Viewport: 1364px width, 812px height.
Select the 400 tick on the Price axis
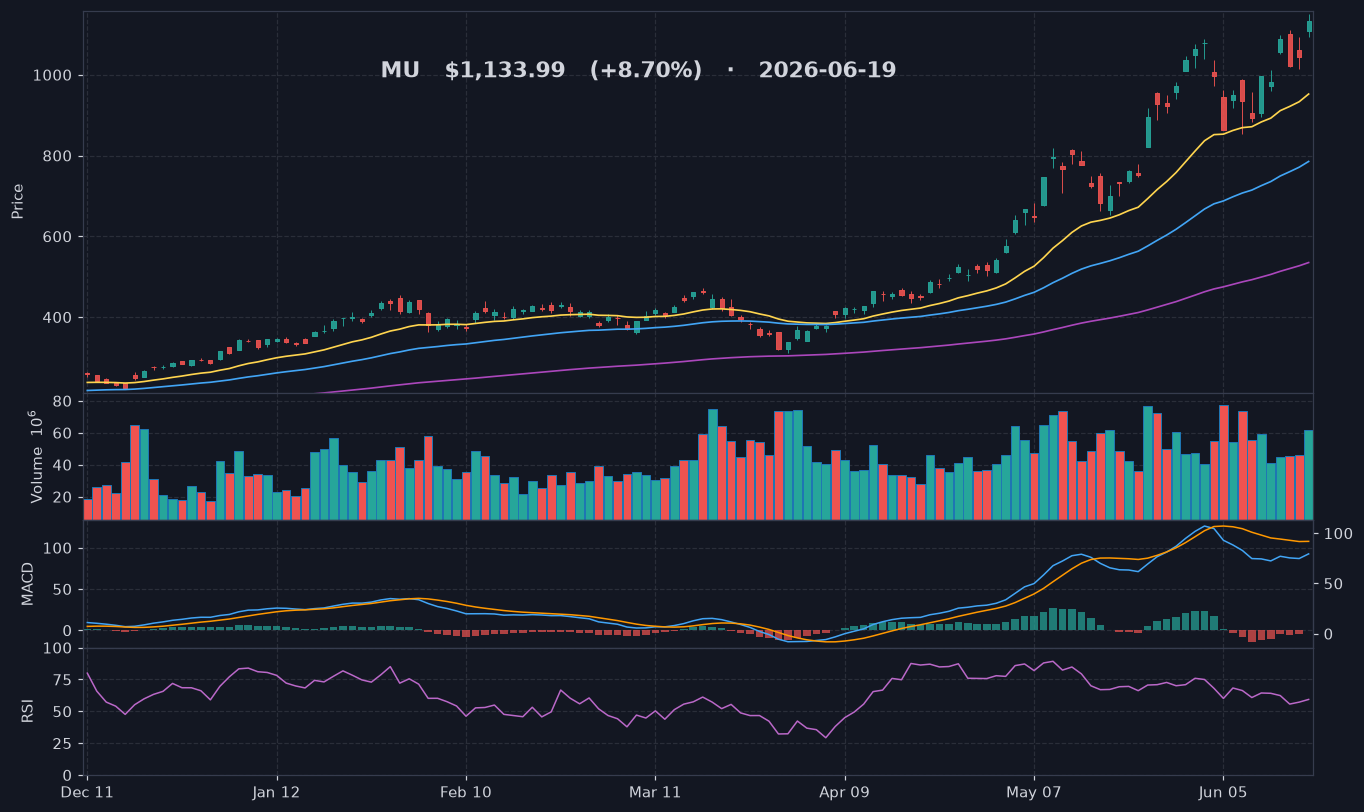[56, 318]
